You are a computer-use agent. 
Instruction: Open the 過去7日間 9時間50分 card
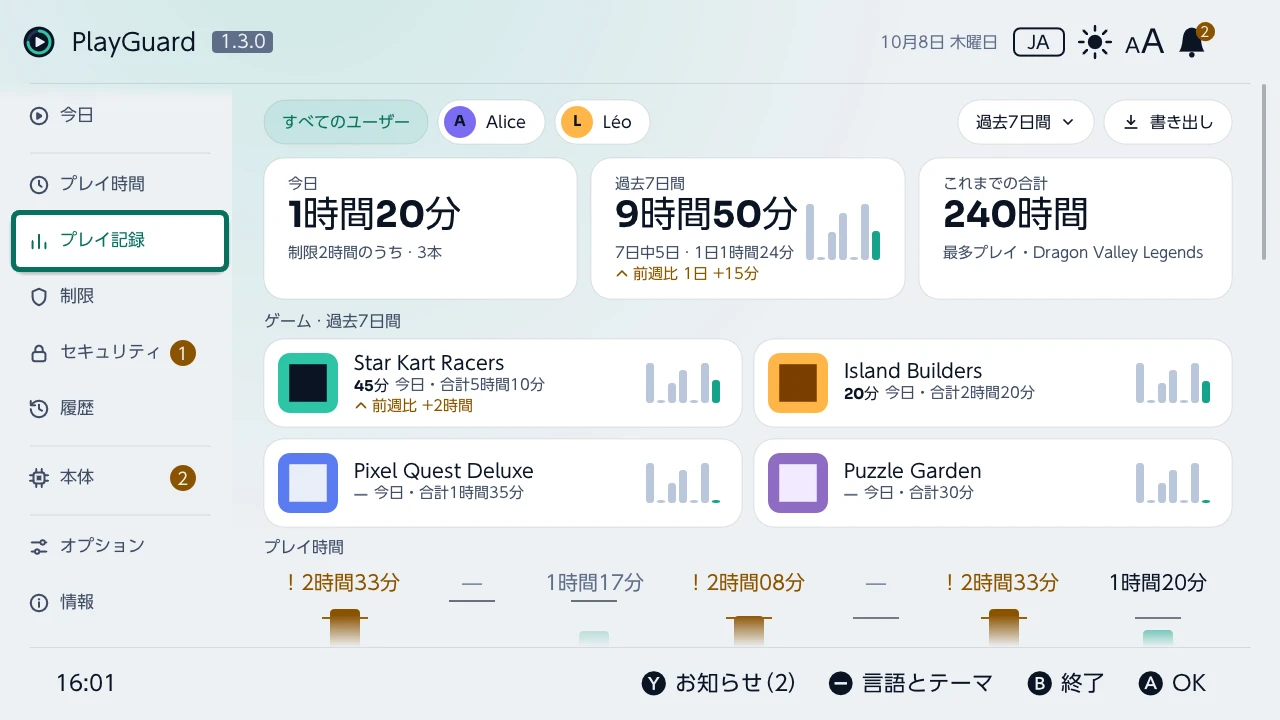tap(748, 228)
